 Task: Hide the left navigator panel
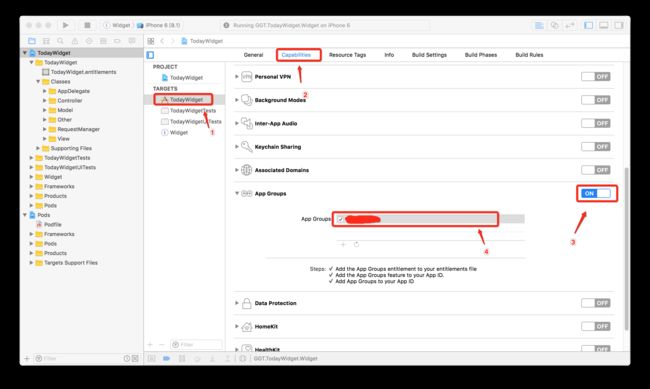coord(589,25)
